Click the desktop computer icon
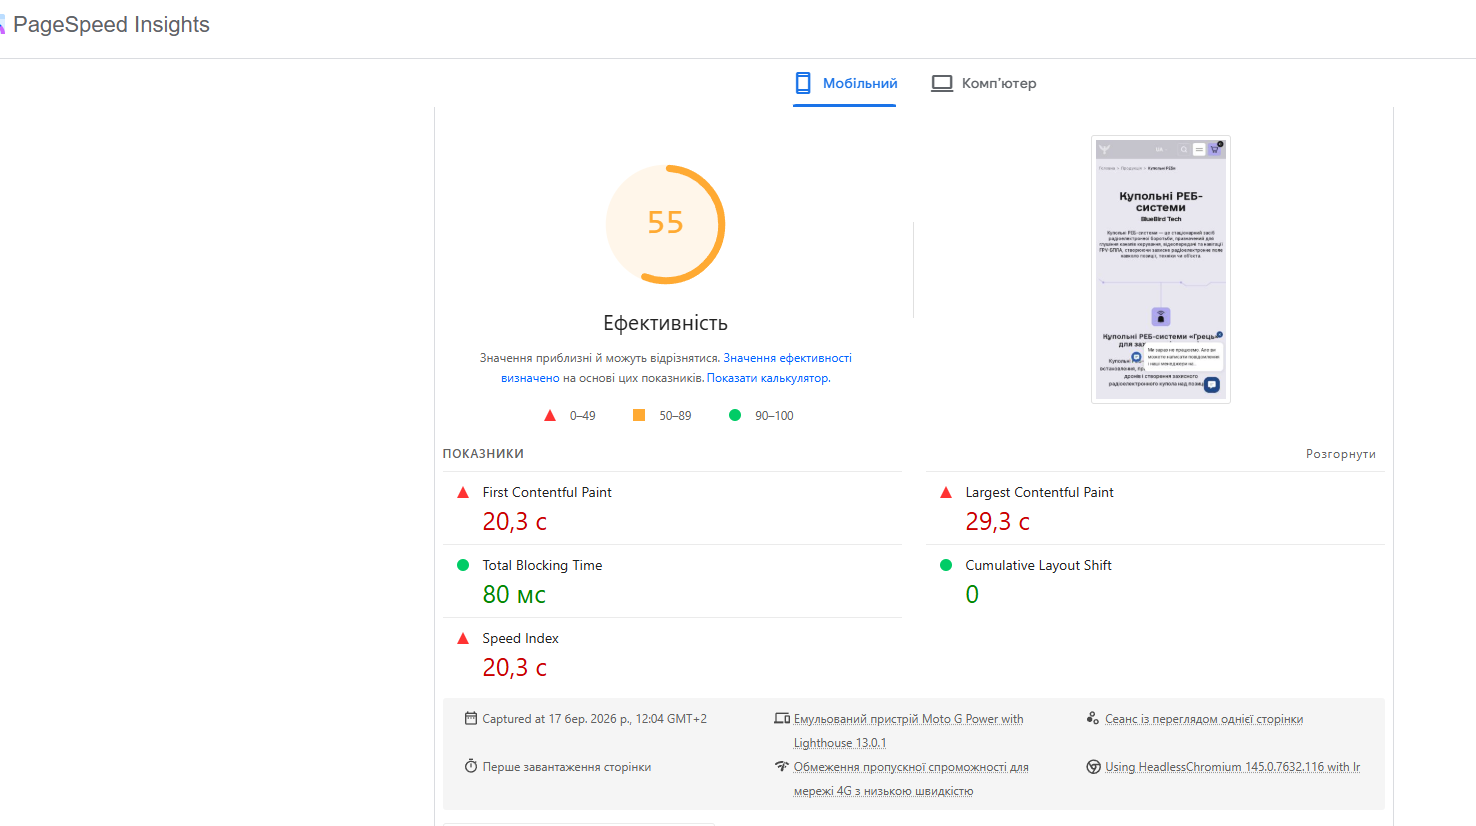Viewport: 1476px width, 826px height. [942, 83]
